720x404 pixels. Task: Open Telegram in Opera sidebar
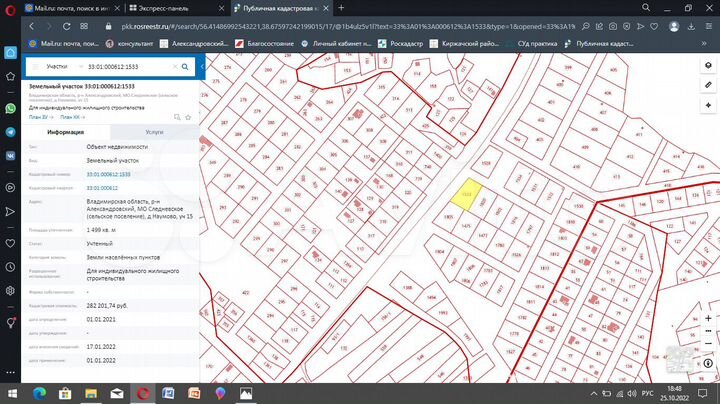tap(10, 131)
